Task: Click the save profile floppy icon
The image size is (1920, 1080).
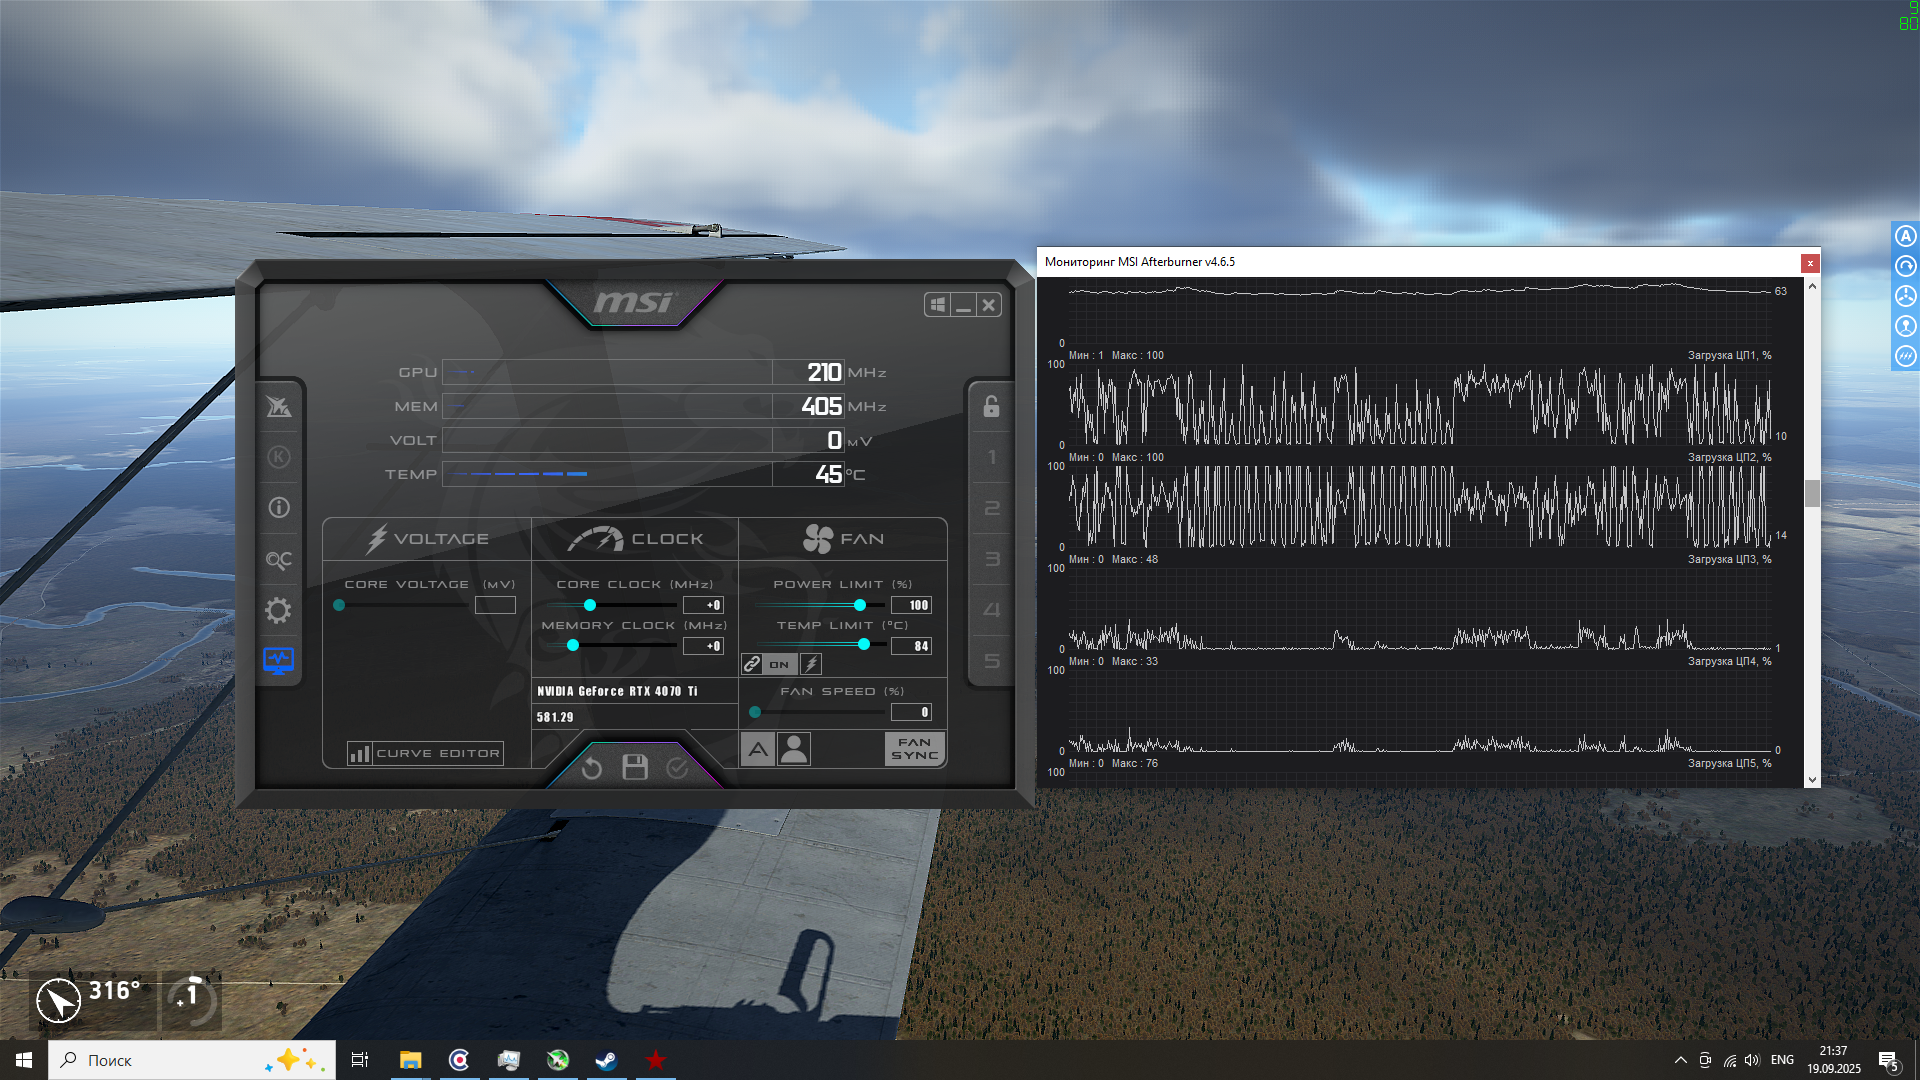Action: [635, 767]
